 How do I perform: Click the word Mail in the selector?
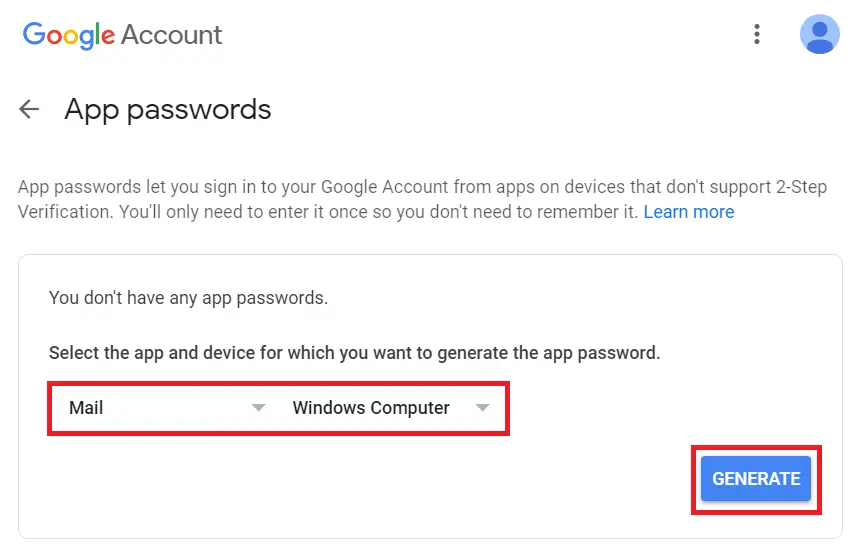click(86, 407)
